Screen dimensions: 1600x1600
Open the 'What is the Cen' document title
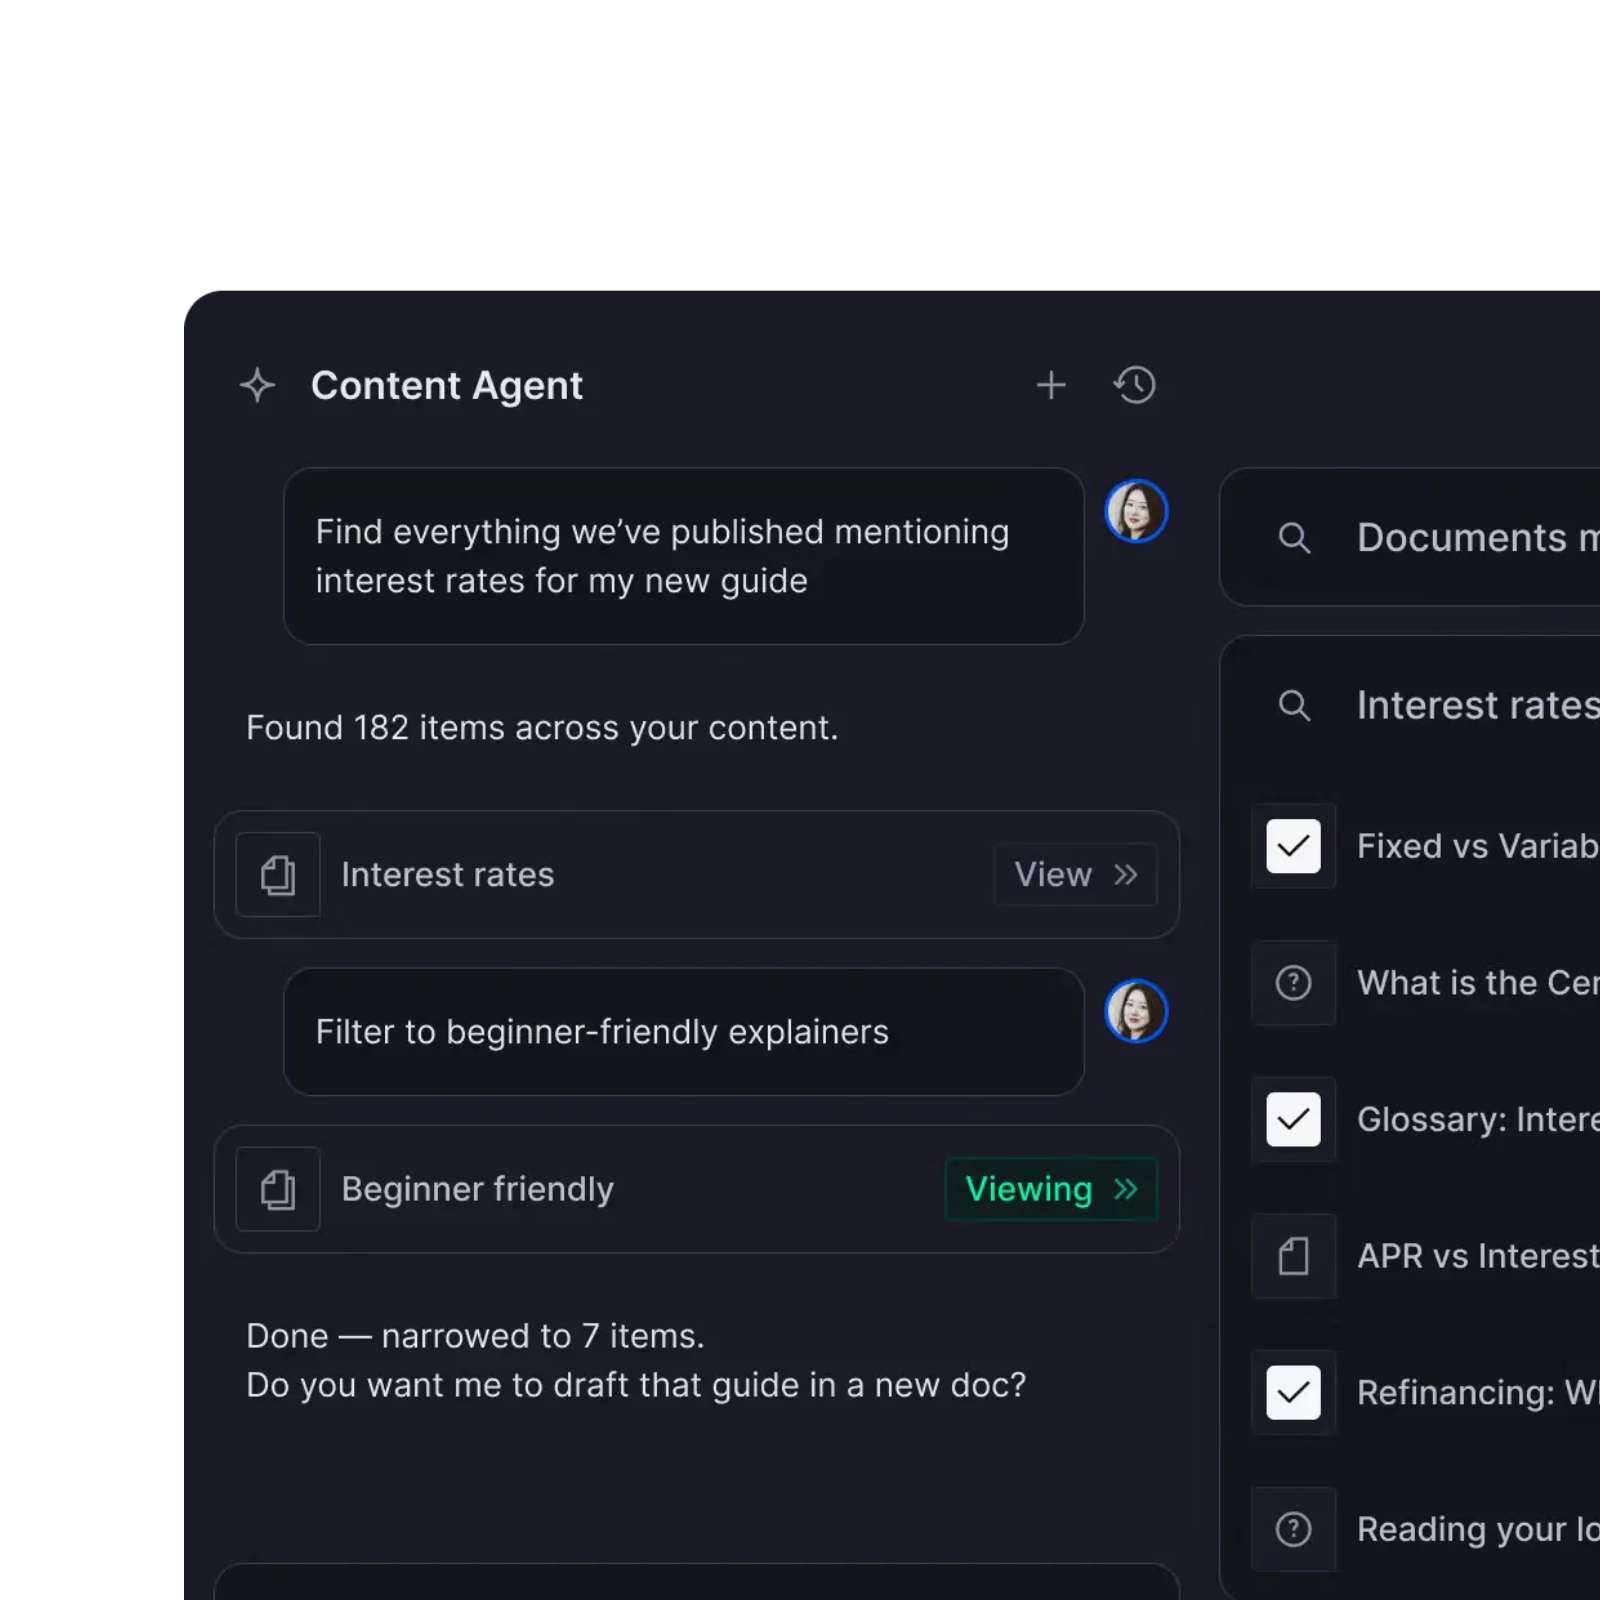(1478, 983)
